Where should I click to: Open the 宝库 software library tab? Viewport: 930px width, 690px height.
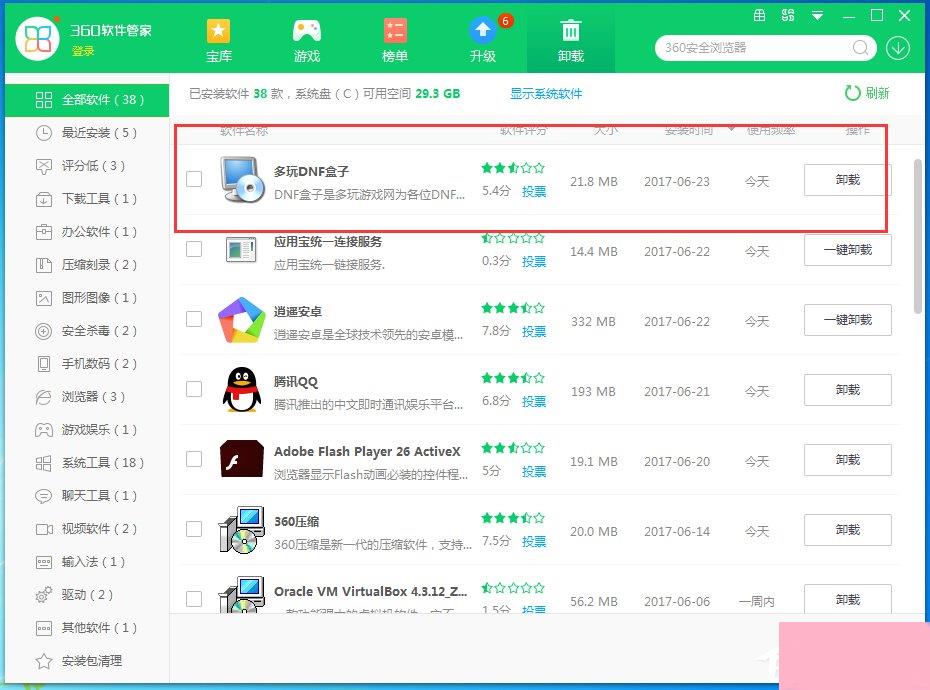point(218,40)
